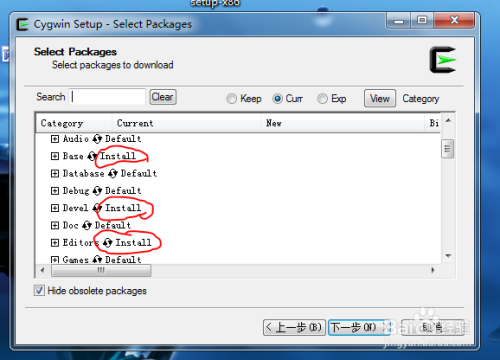Click the cycle icon beside Database

pyautogui.click(x=113, y=173)
